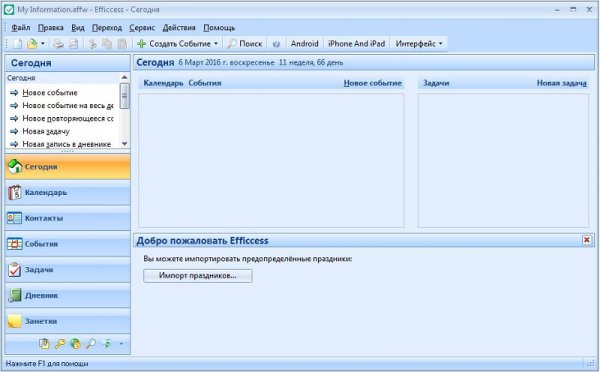This screenshot has width=600, height=372.
Task: Open the Сервис menu
Action: (x=142, y=28)
